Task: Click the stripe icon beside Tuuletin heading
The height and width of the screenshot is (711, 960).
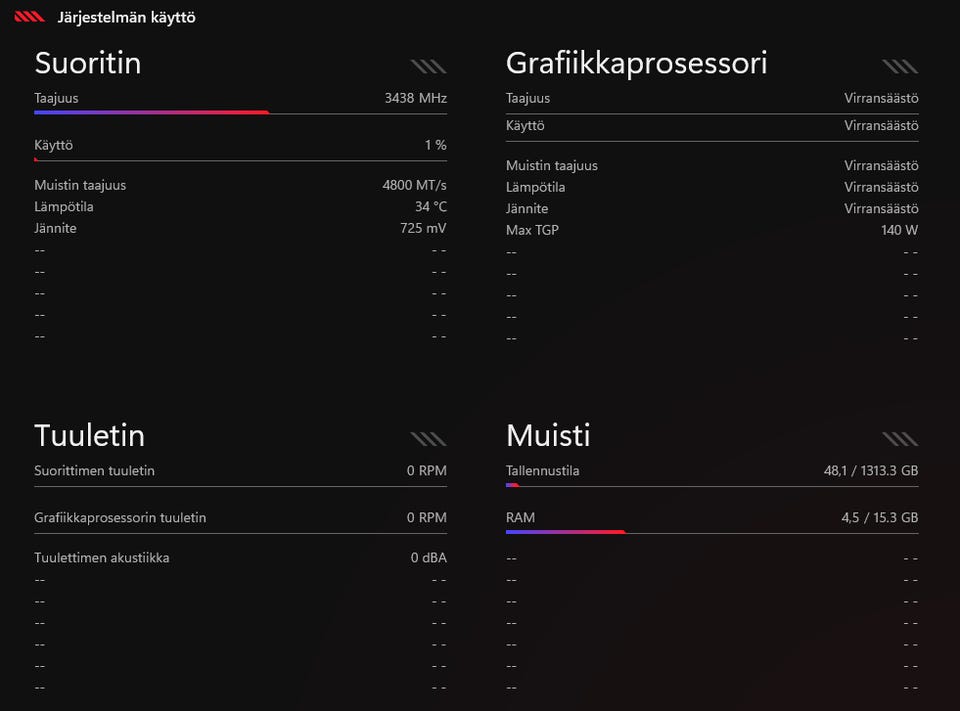Action: pos(429,438)
